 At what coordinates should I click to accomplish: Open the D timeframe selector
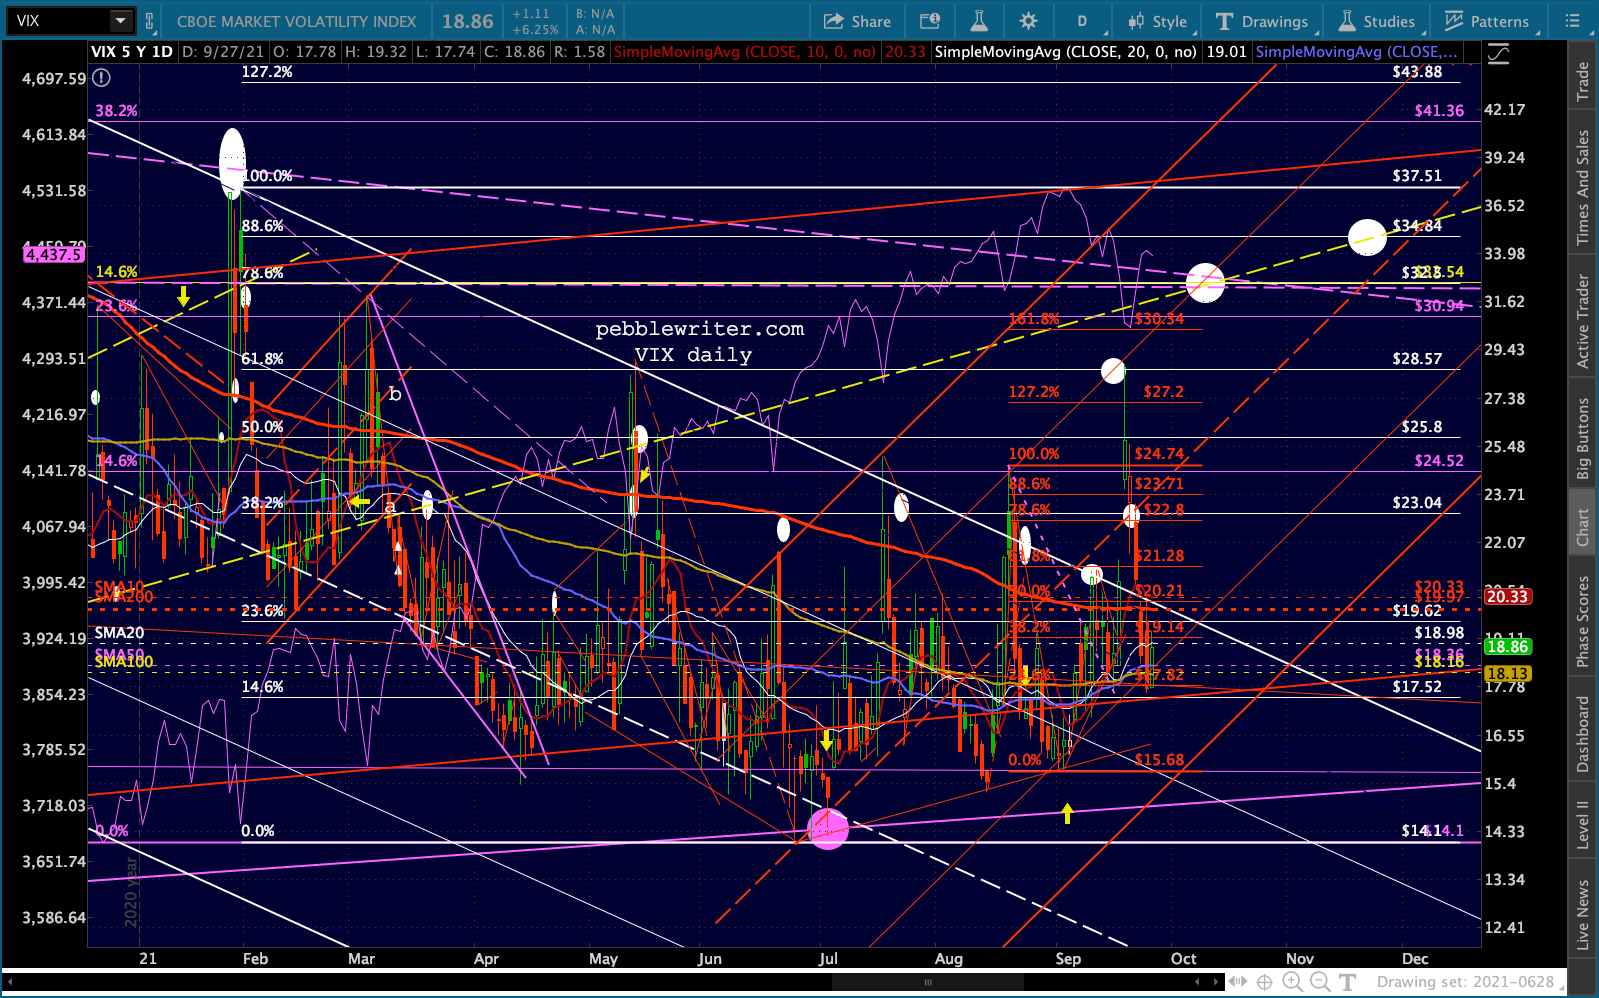(1081, 21)
